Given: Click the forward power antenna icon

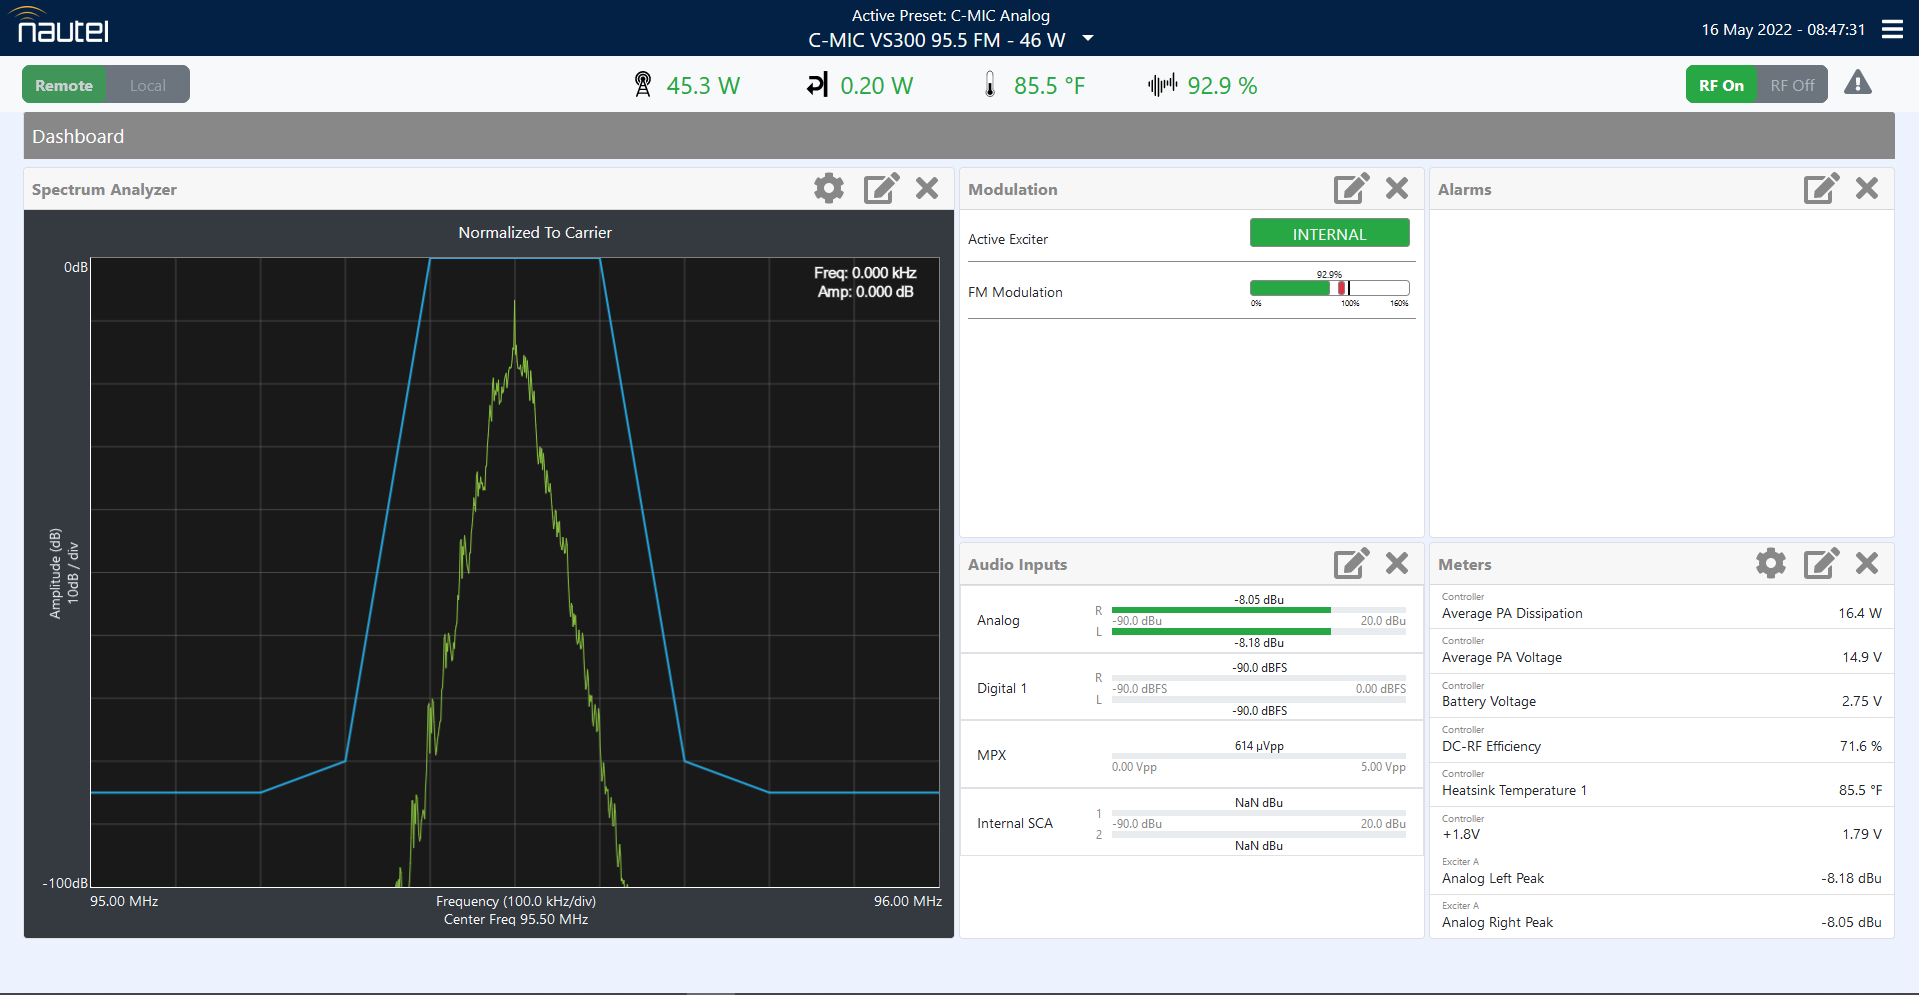Looking at the screenshot, I should (x=643, y=85).
